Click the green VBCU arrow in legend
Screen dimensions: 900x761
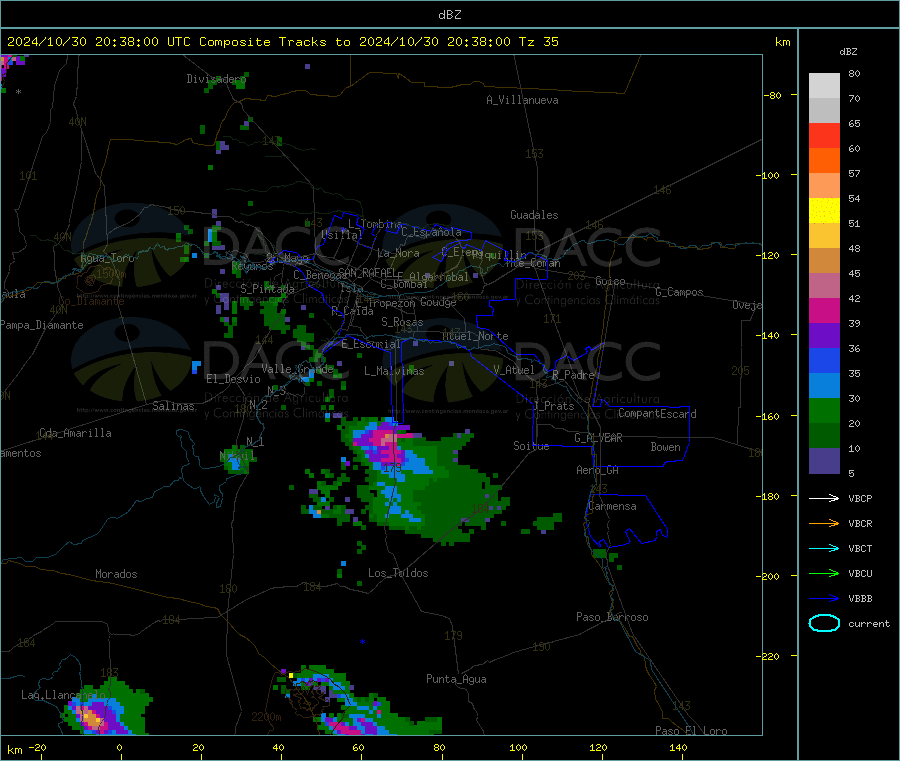(824, 573)
